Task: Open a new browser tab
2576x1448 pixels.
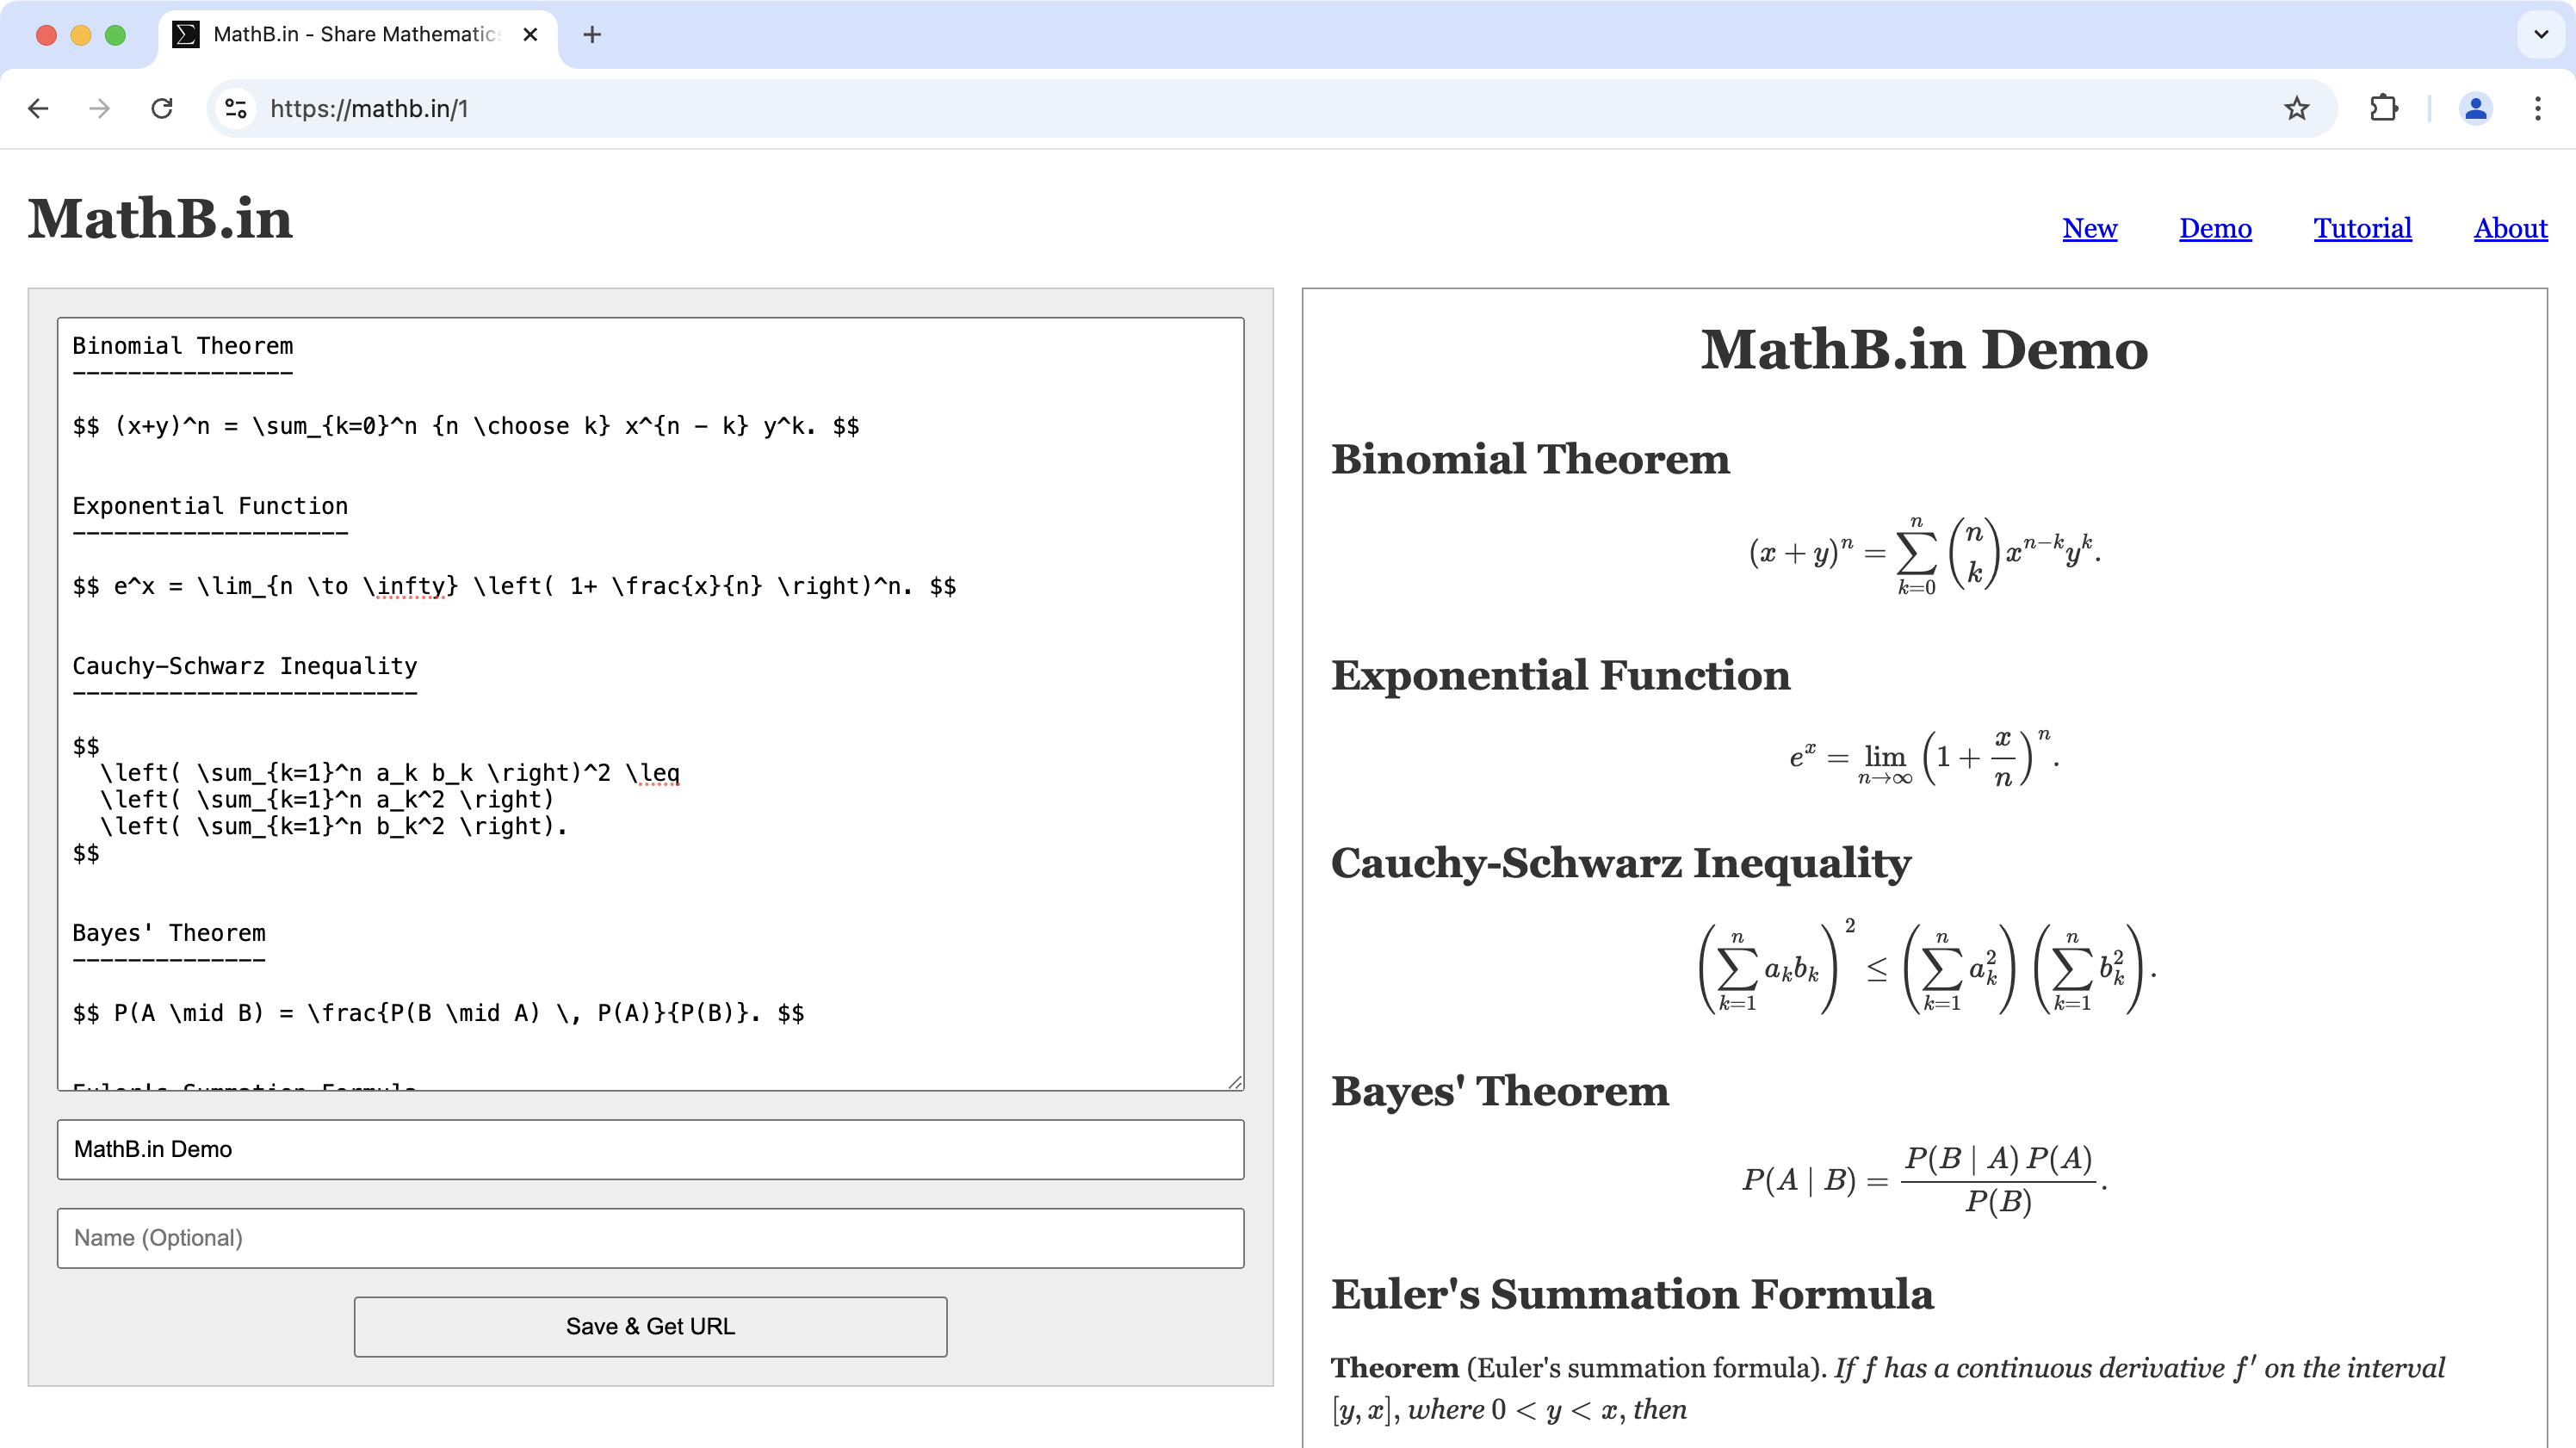Action: [592, 35]
